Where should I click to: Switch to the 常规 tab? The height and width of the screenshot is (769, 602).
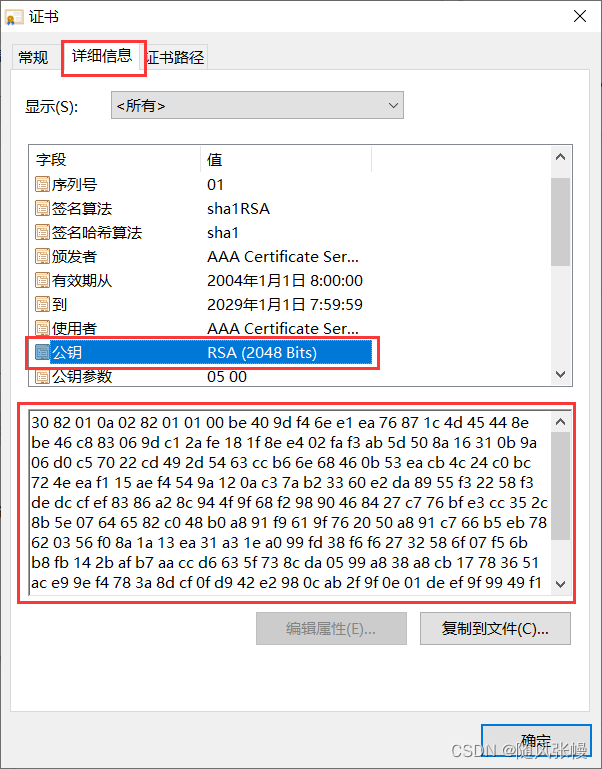(33, 57)
